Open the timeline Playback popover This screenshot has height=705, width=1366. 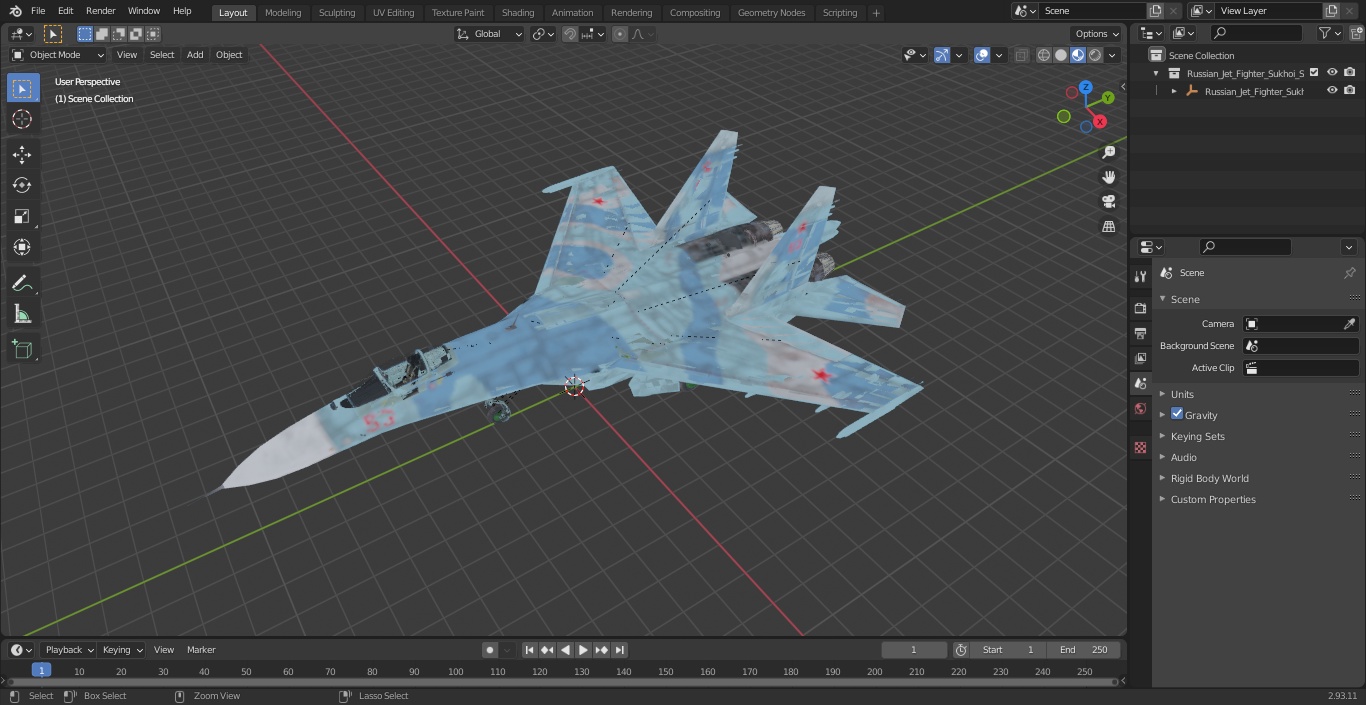(x=69, y=650)
